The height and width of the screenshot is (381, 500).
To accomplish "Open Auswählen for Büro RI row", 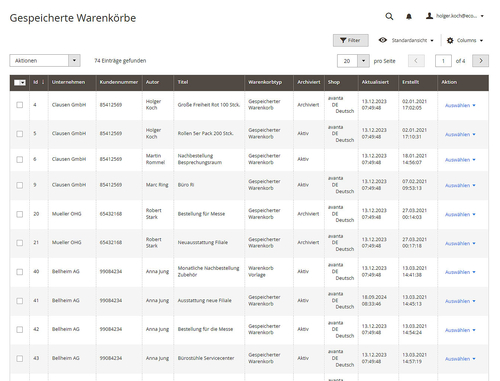I will [460, 185].
